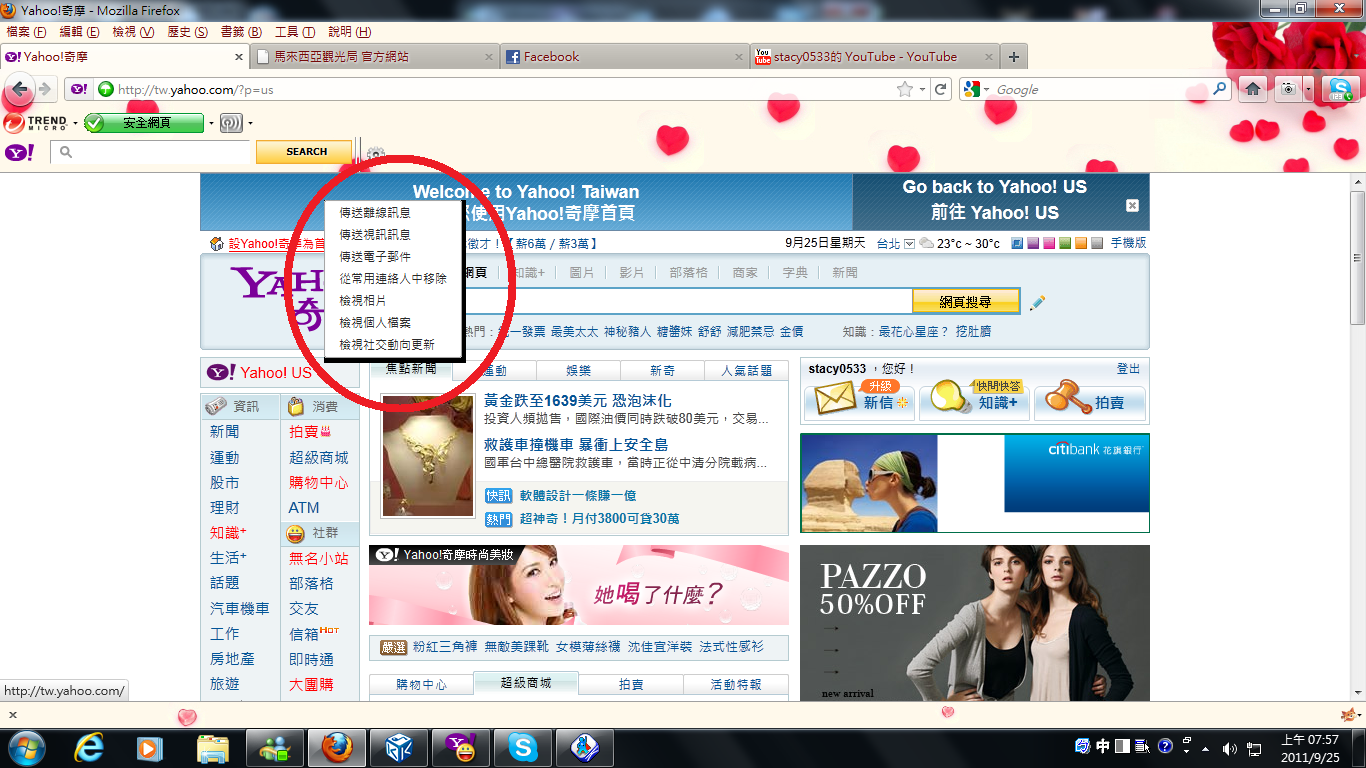
Task: Go back with the browser back arrow
Action: pos(19,90)
